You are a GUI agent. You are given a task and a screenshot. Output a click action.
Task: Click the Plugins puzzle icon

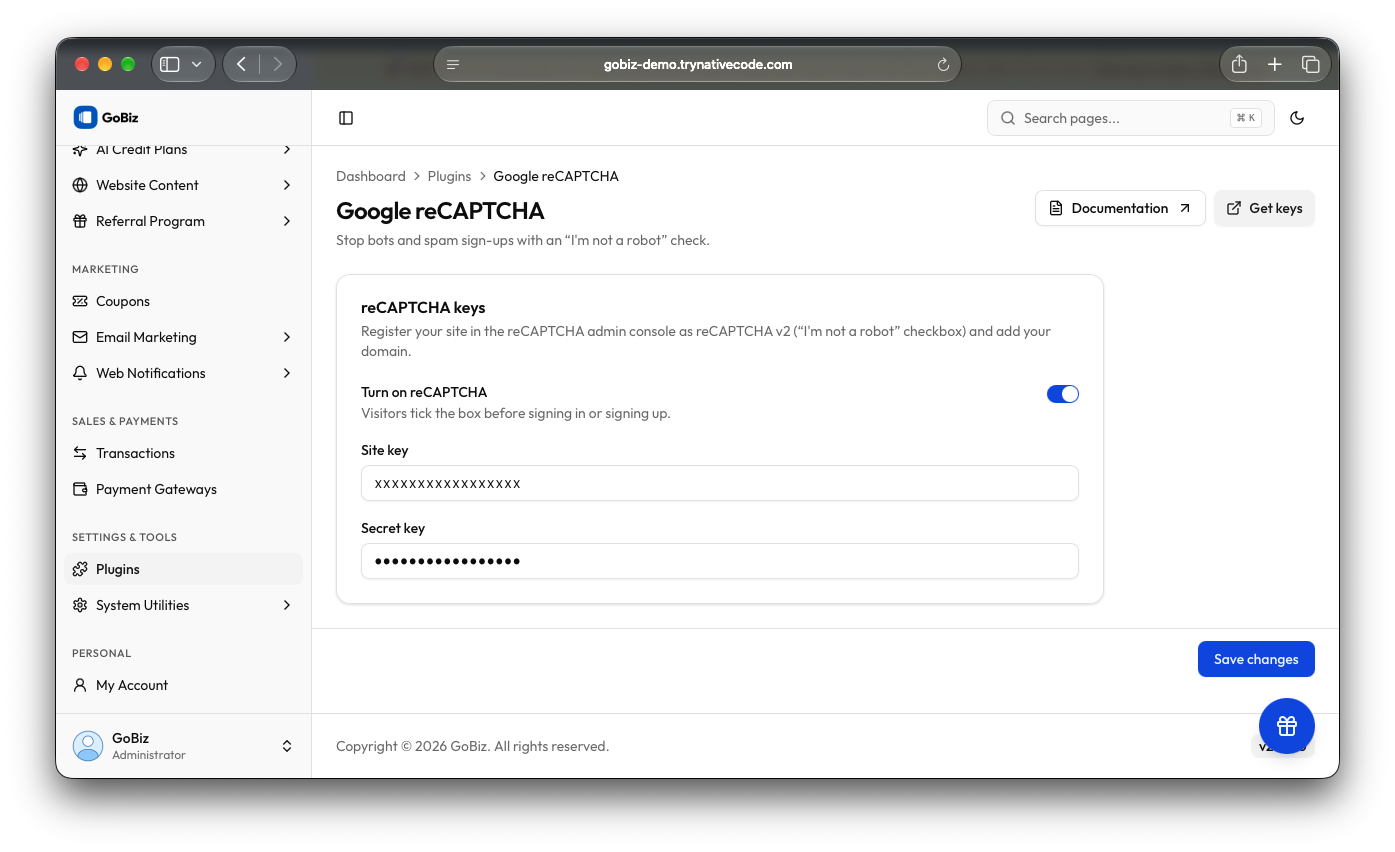[80, 569]
